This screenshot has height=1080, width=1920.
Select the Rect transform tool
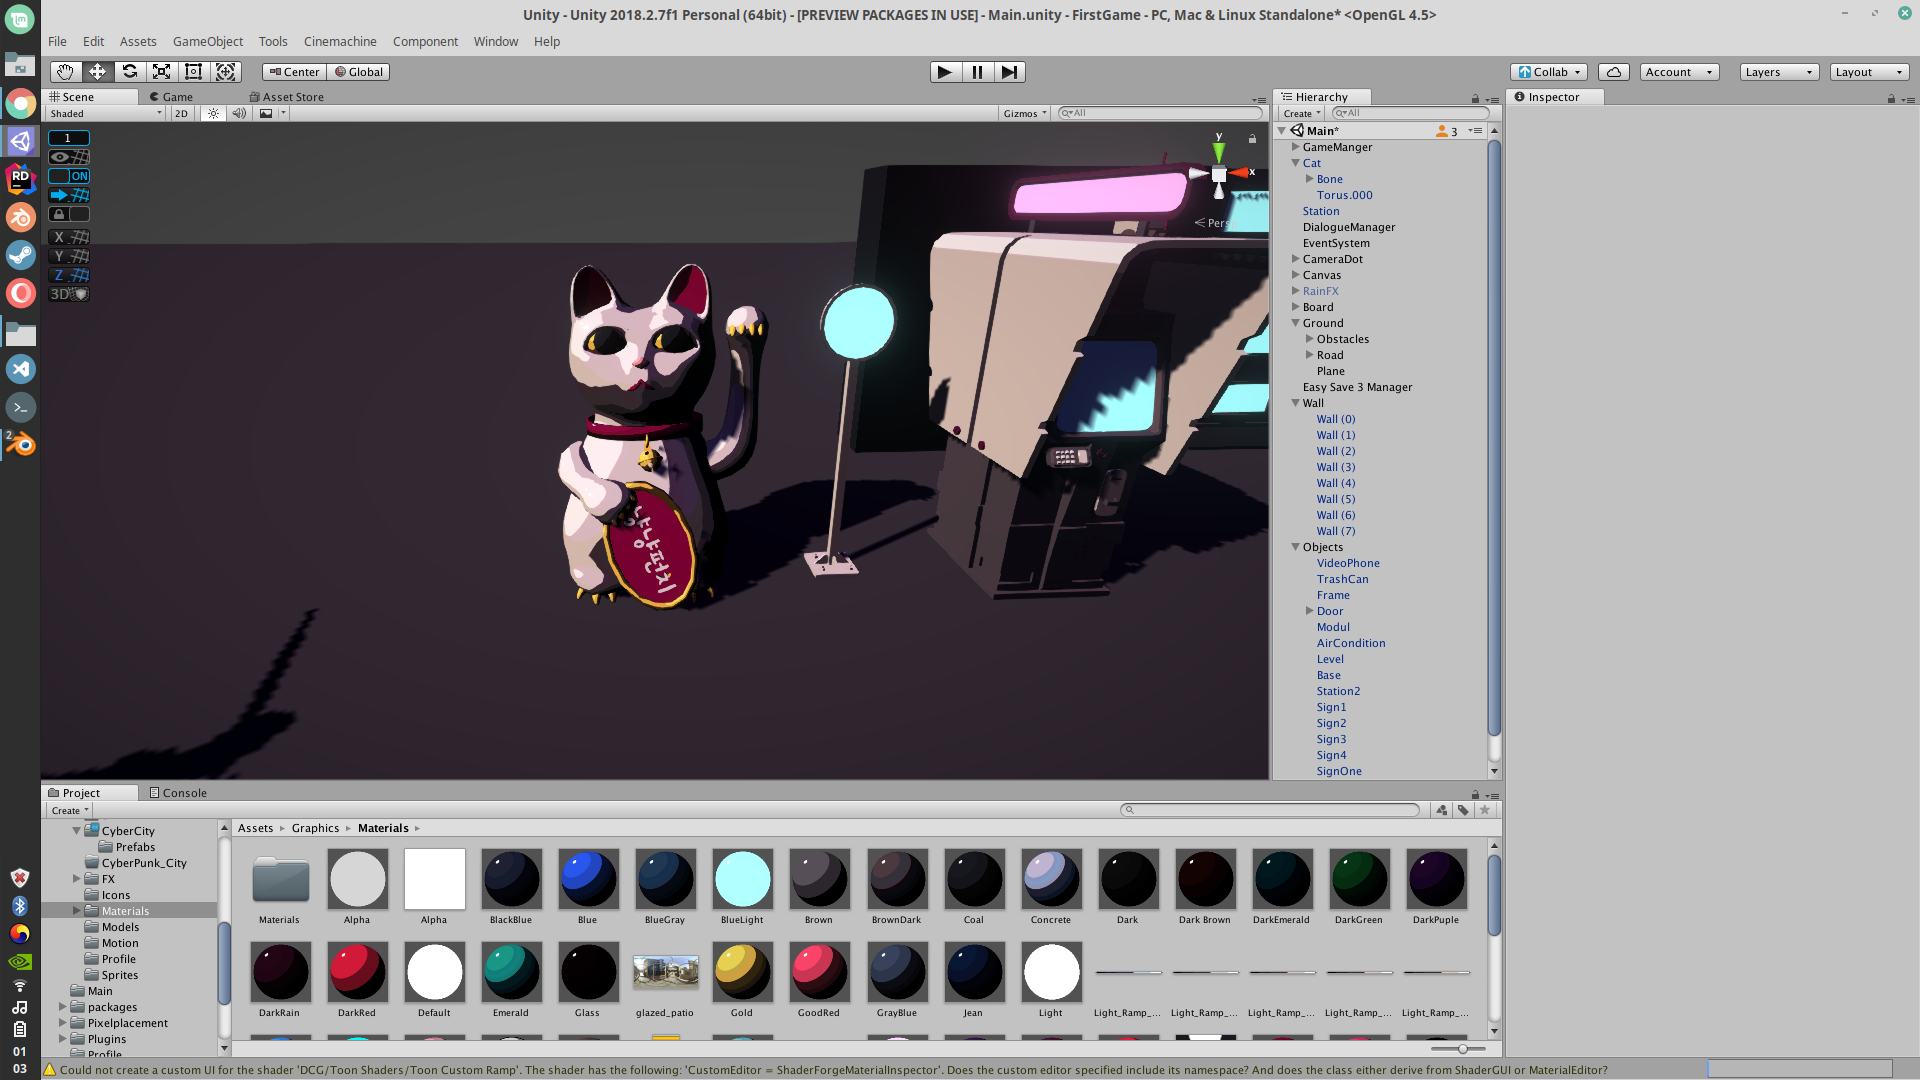click(193, 72)
